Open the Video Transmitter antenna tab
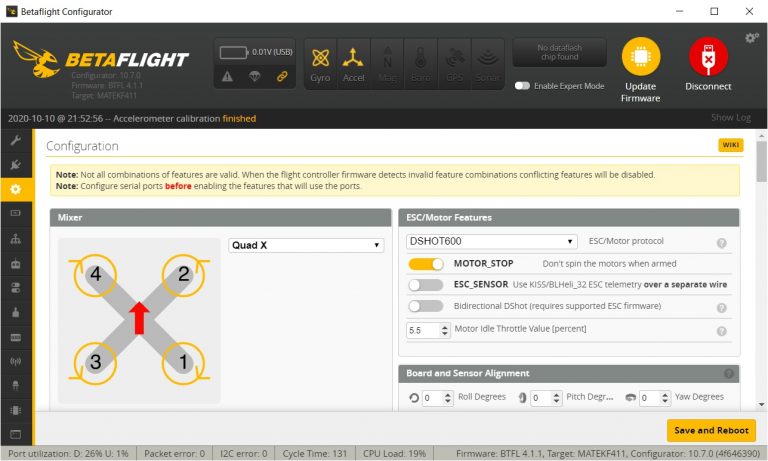Viewport: 768px width, 461px height. click(16, 362)
